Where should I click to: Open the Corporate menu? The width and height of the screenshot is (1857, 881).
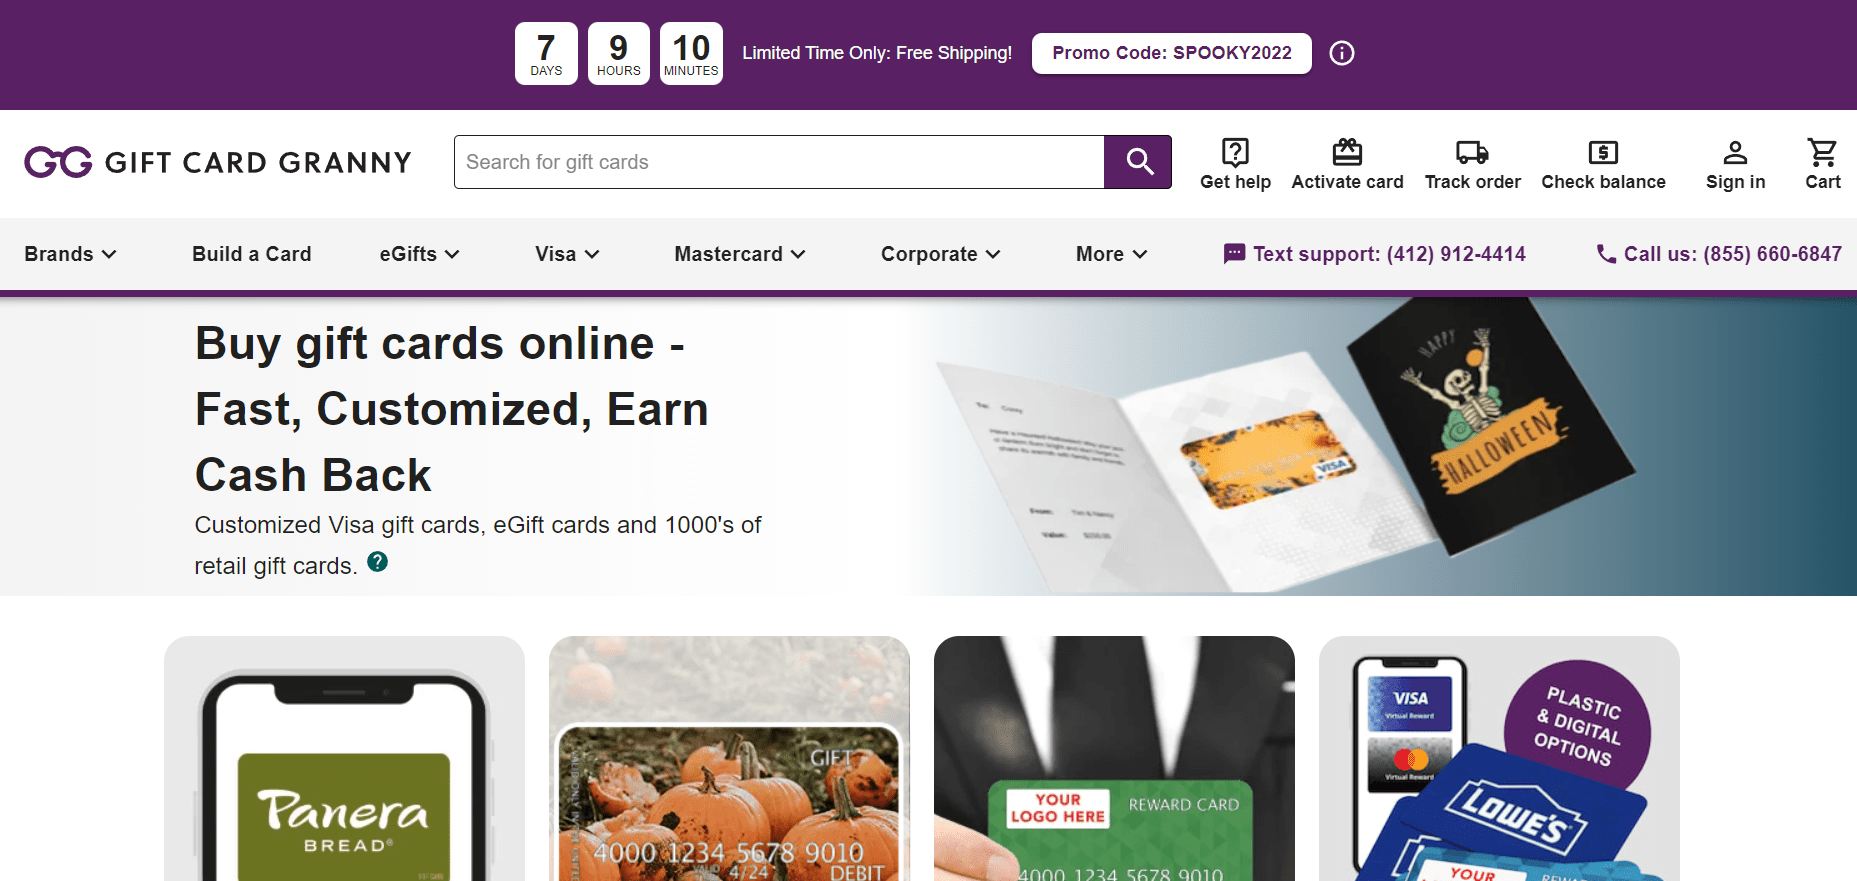click(940, 254)
